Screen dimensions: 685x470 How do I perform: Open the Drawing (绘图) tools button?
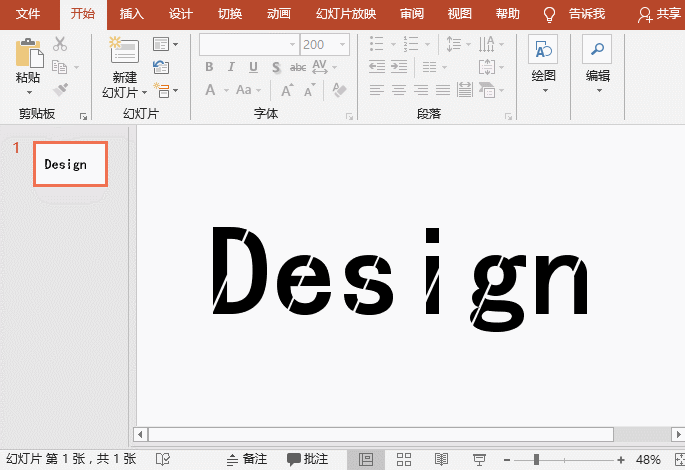[x=543, y=52]
